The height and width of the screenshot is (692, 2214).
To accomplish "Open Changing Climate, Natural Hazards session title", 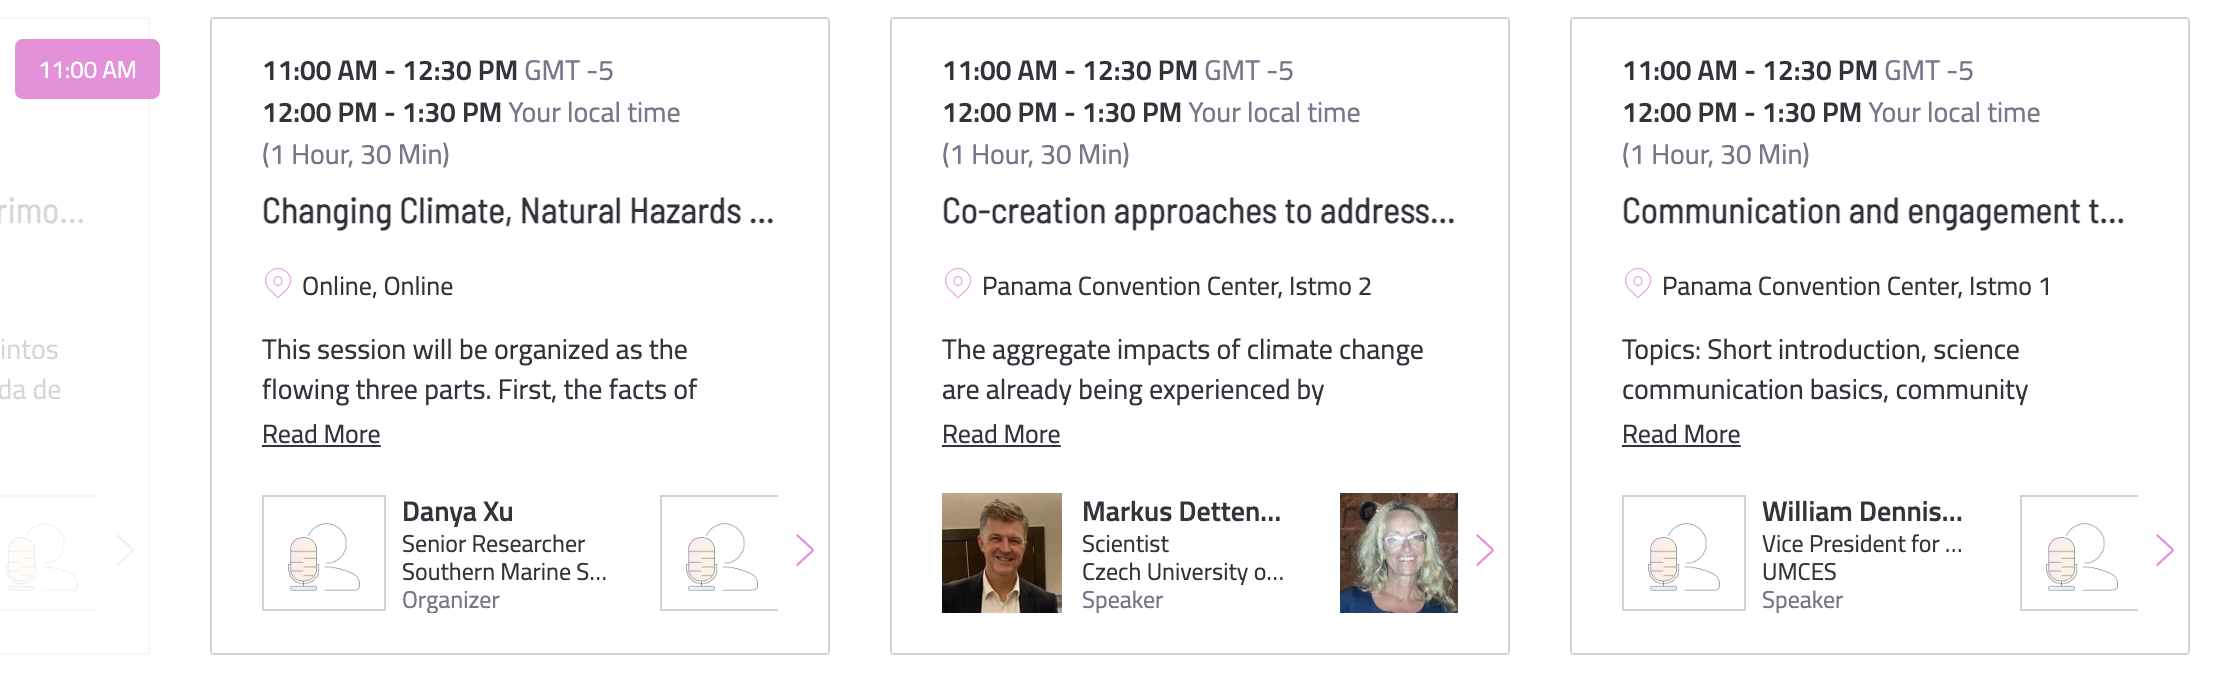I will [518, 212].
